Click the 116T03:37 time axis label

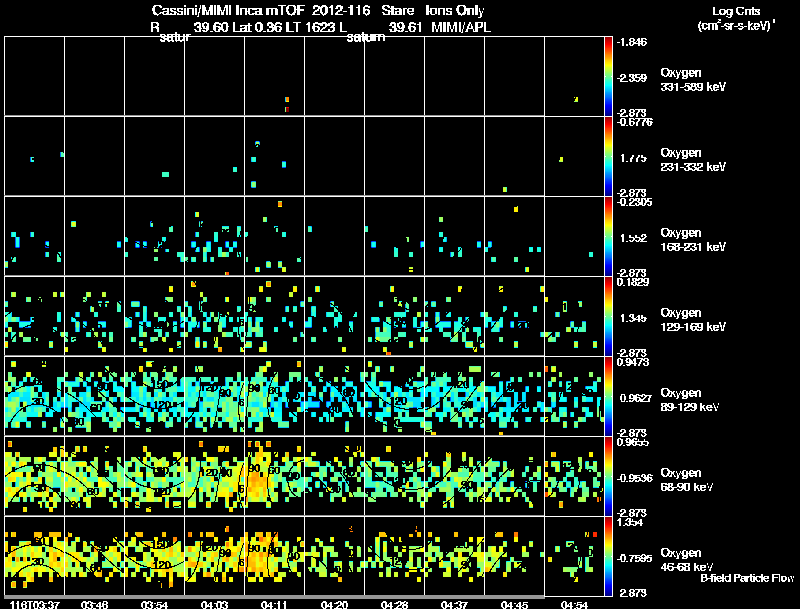click(35, 605)
